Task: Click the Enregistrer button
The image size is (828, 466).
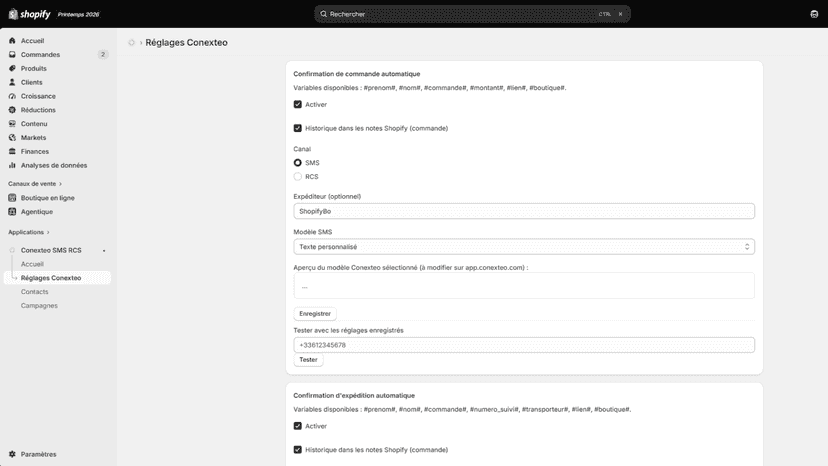Action: point(315,313)
